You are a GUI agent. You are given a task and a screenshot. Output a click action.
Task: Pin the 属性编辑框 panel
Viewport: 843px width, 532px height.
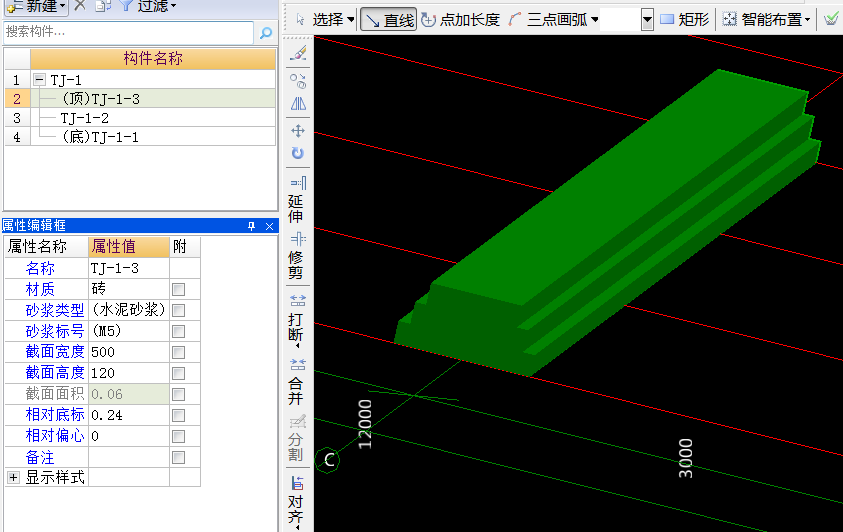[251, 226]
